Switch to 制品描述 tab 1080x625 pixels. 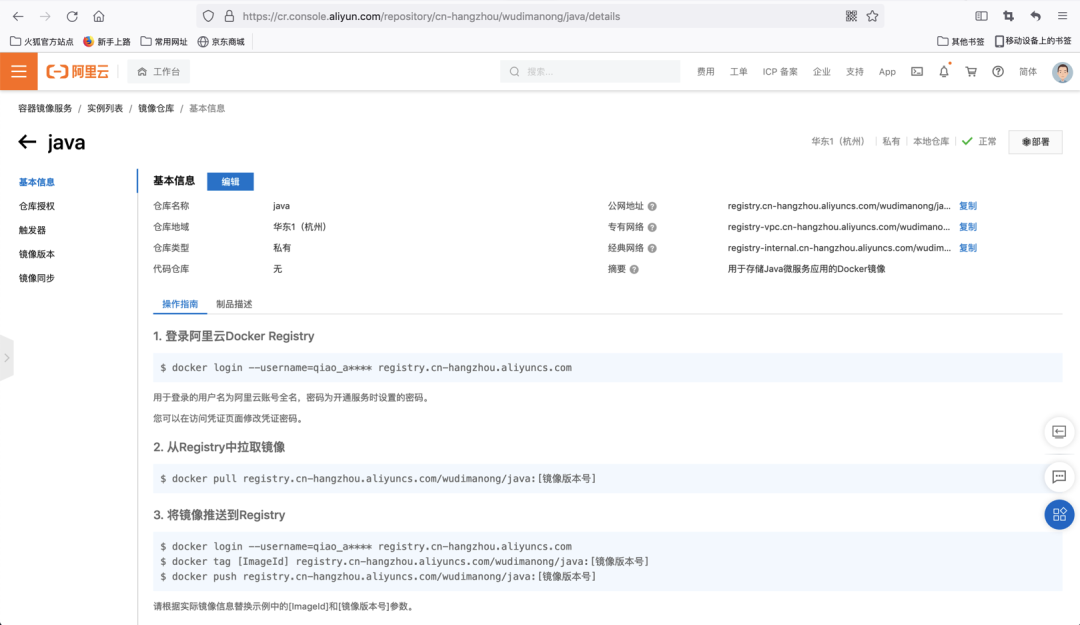[234, 305]
